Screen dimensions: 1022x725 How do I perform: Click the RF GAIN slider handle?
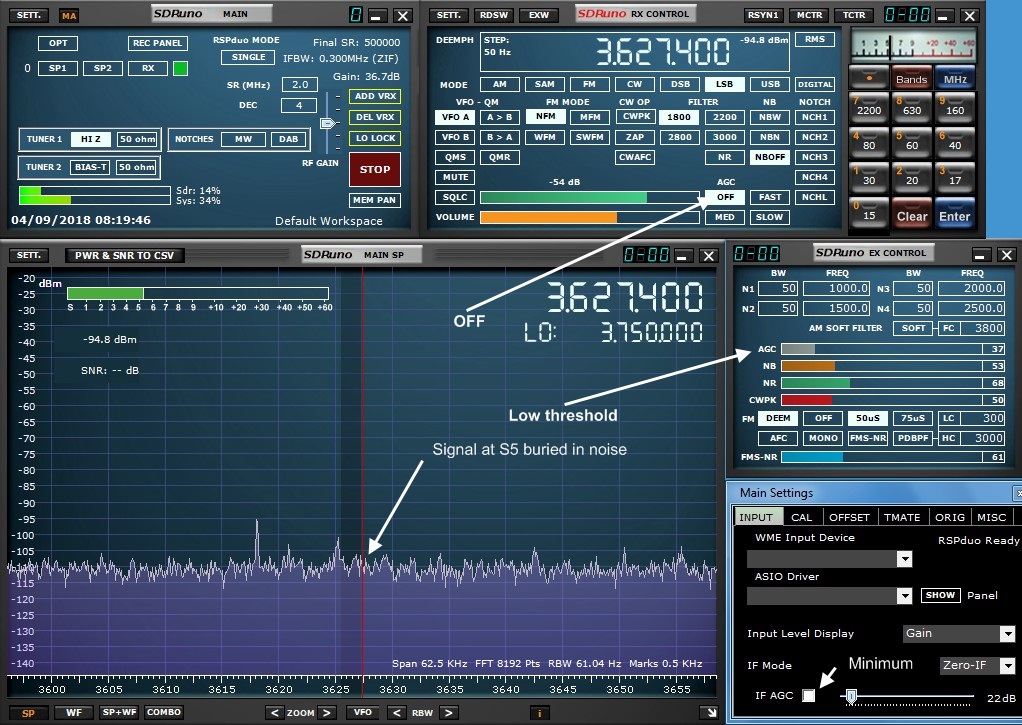pos(327,123)
